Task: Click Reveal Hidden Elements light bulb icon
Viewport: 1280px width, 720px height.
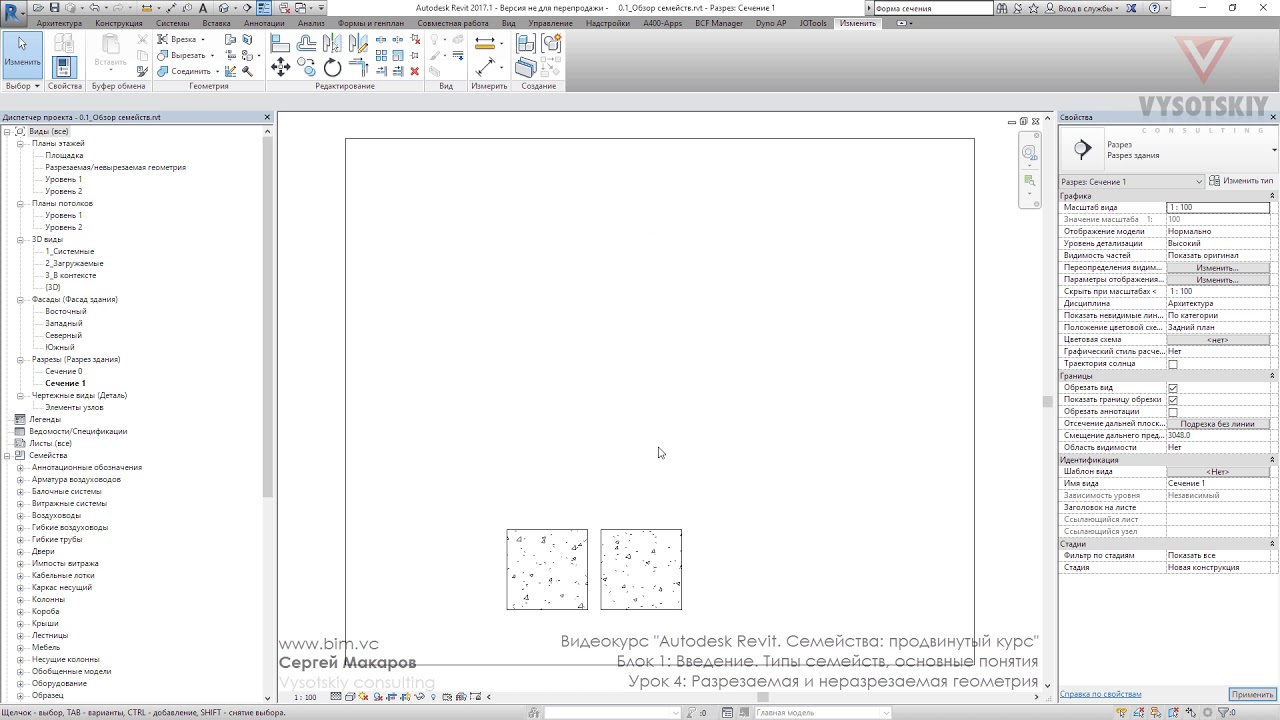Action: 433,696
